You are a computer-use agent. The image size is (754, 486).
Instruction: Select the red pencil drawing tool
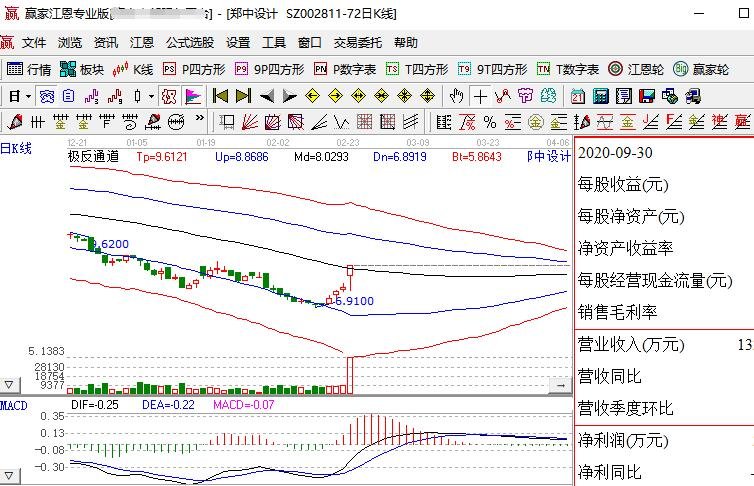click(14, 122)
